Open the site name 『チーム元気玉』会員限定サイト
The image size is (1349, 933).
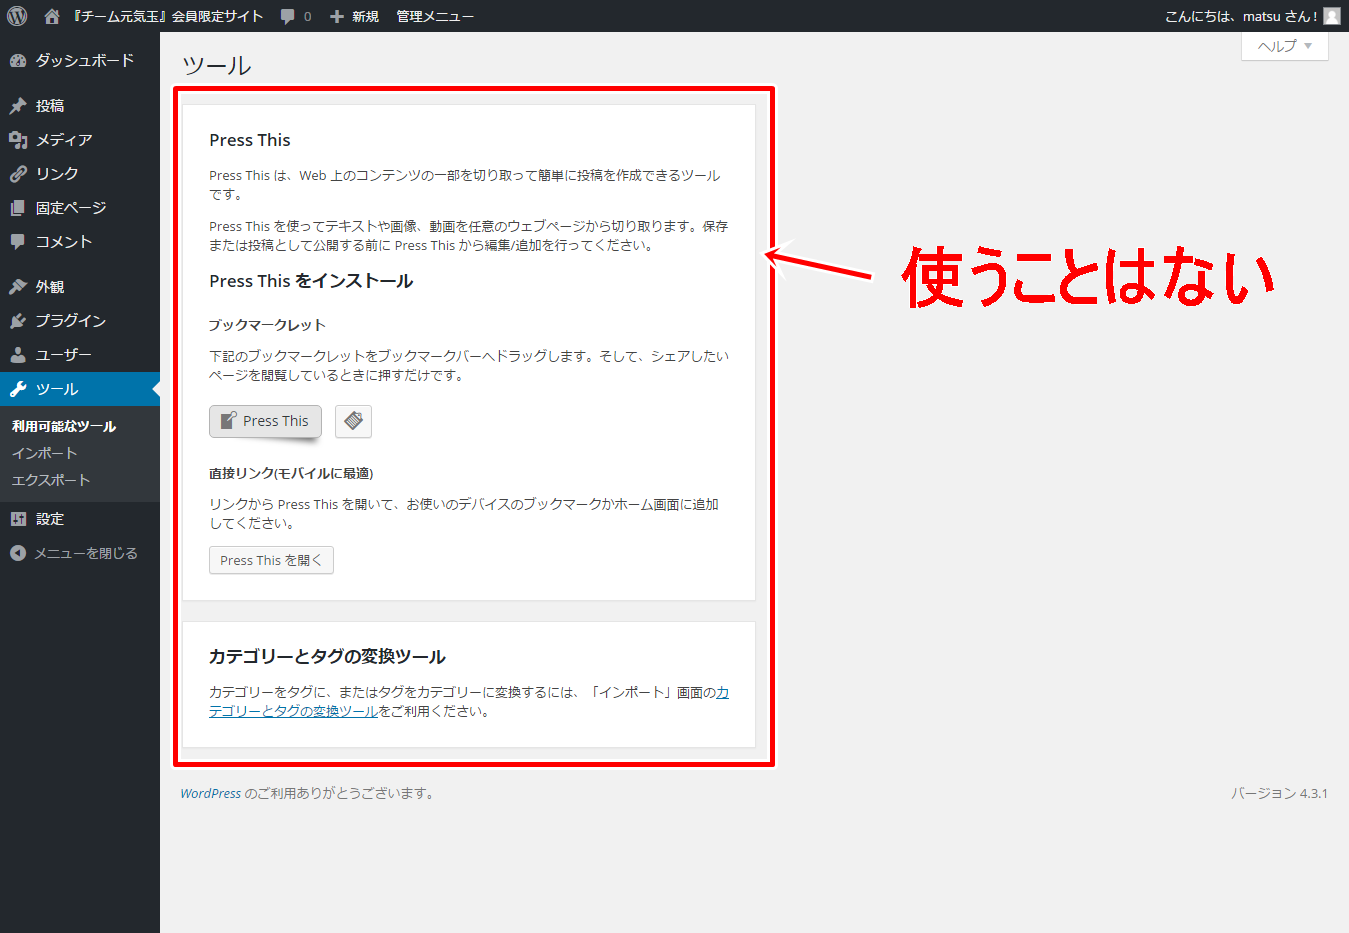(x=168, y=16)
